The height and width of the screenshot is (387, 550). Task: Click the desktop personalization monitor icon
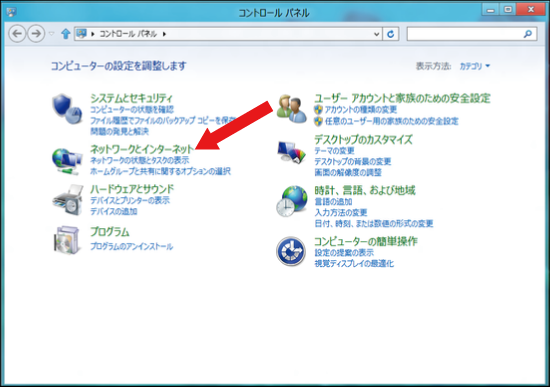tap(291, 152)
